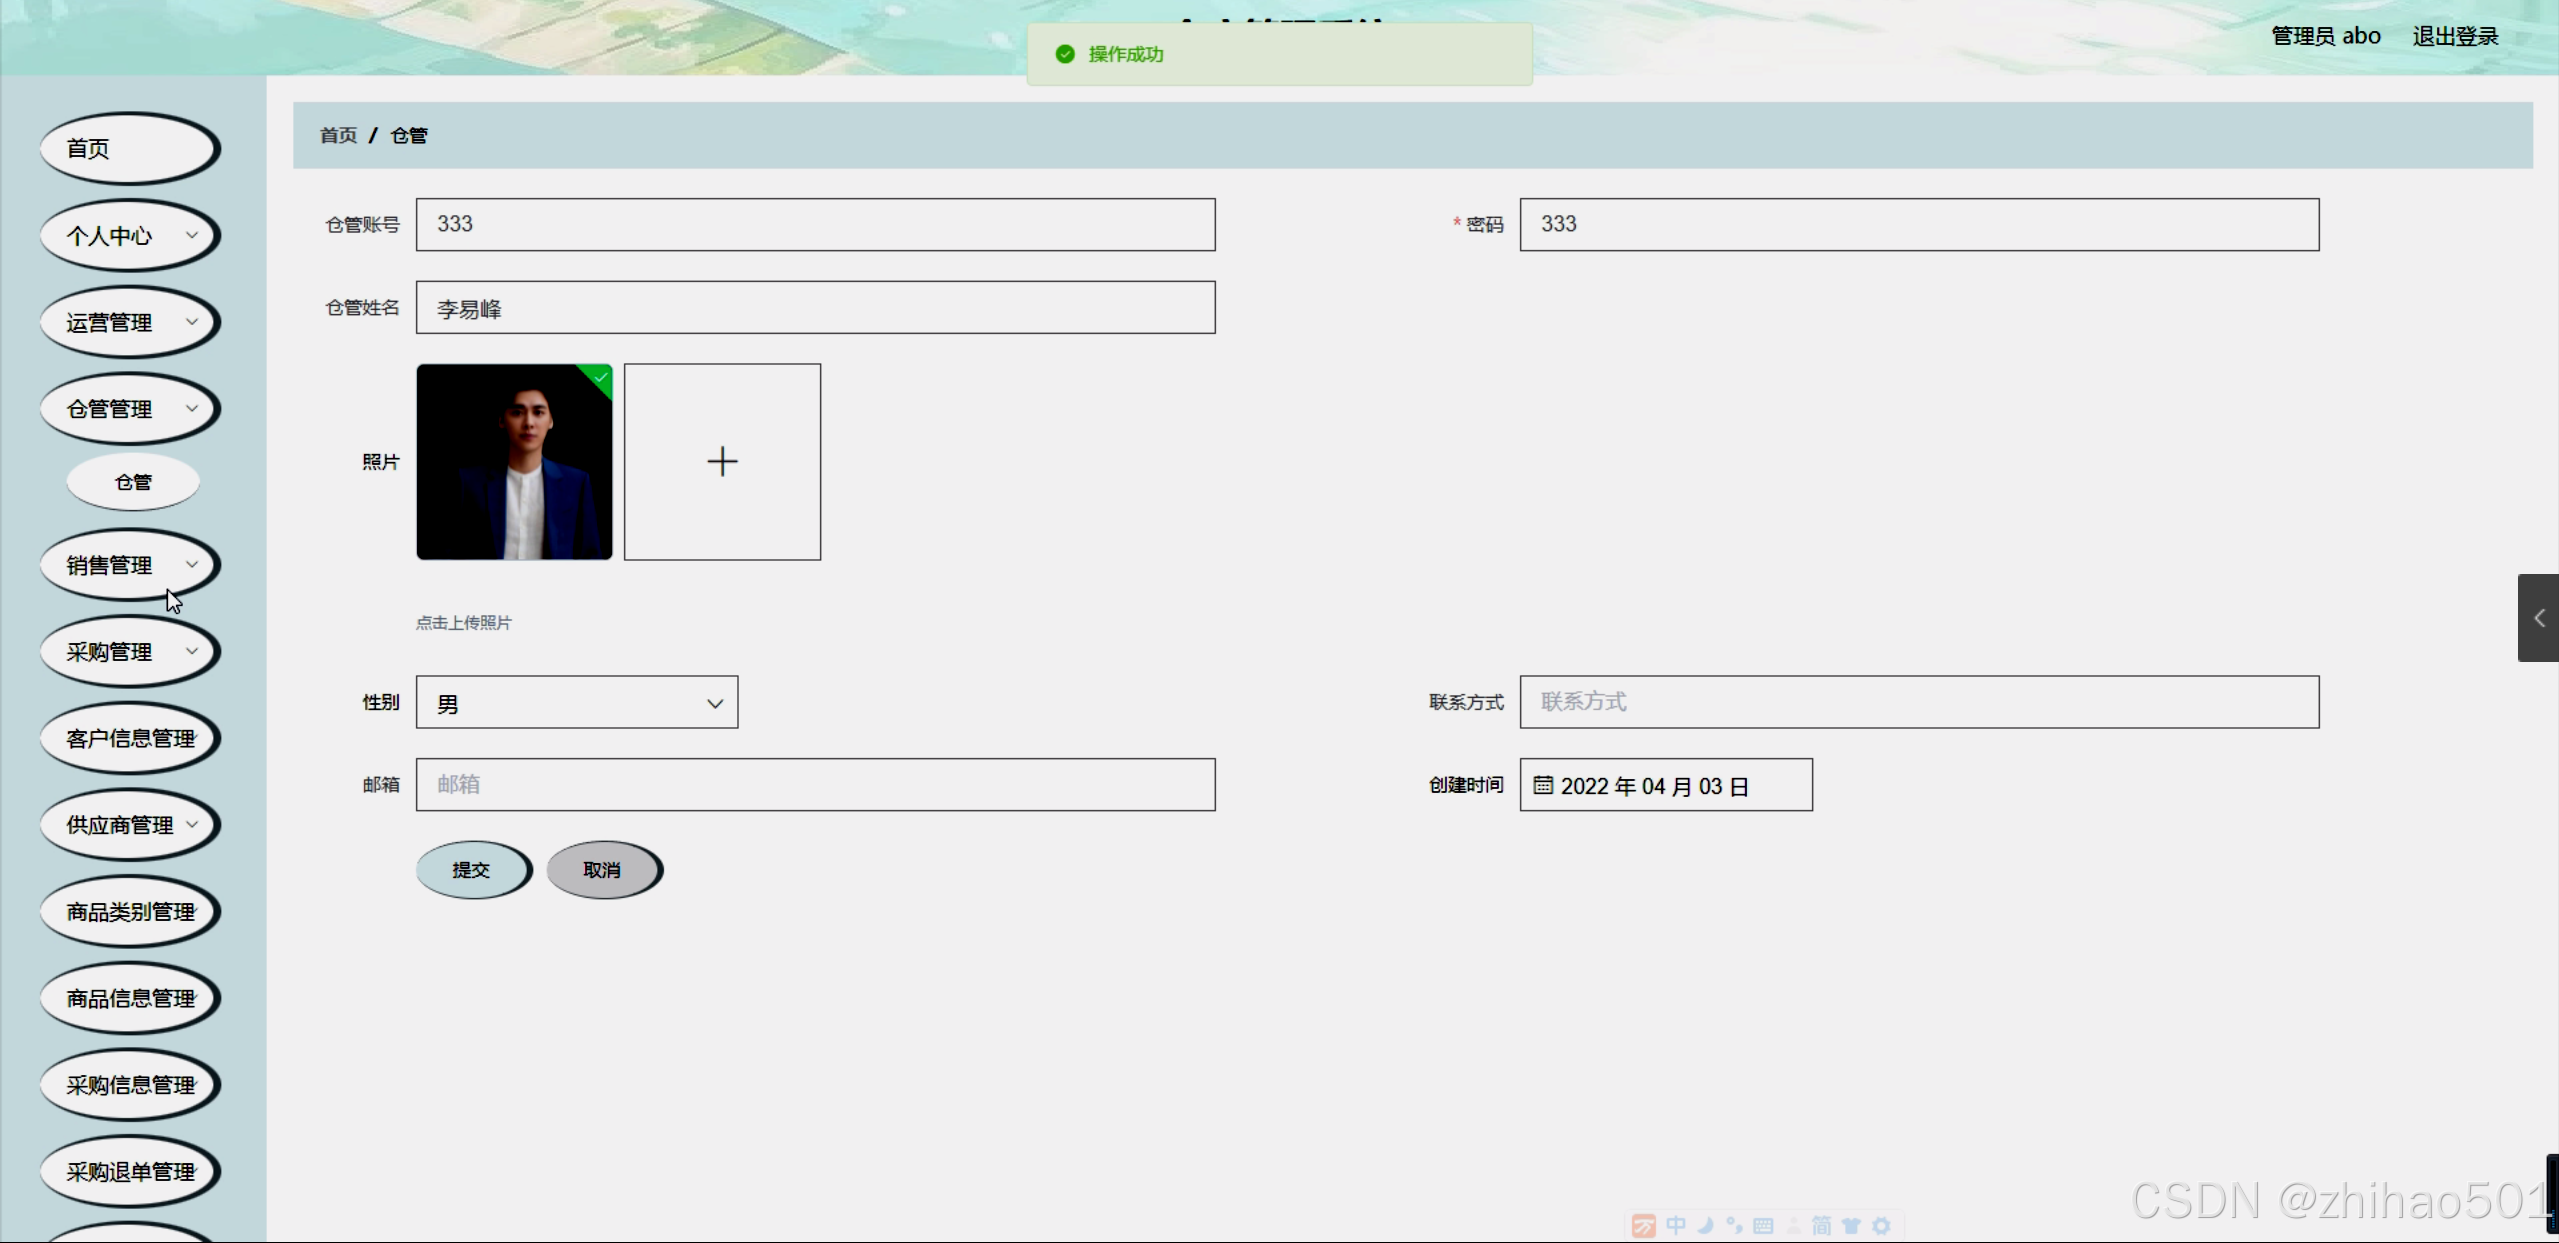The width and height of the screenshot is (2559, 1243).
Task: Click the gear icon in IME toolbar
Action: [x=1881, y=1225]
